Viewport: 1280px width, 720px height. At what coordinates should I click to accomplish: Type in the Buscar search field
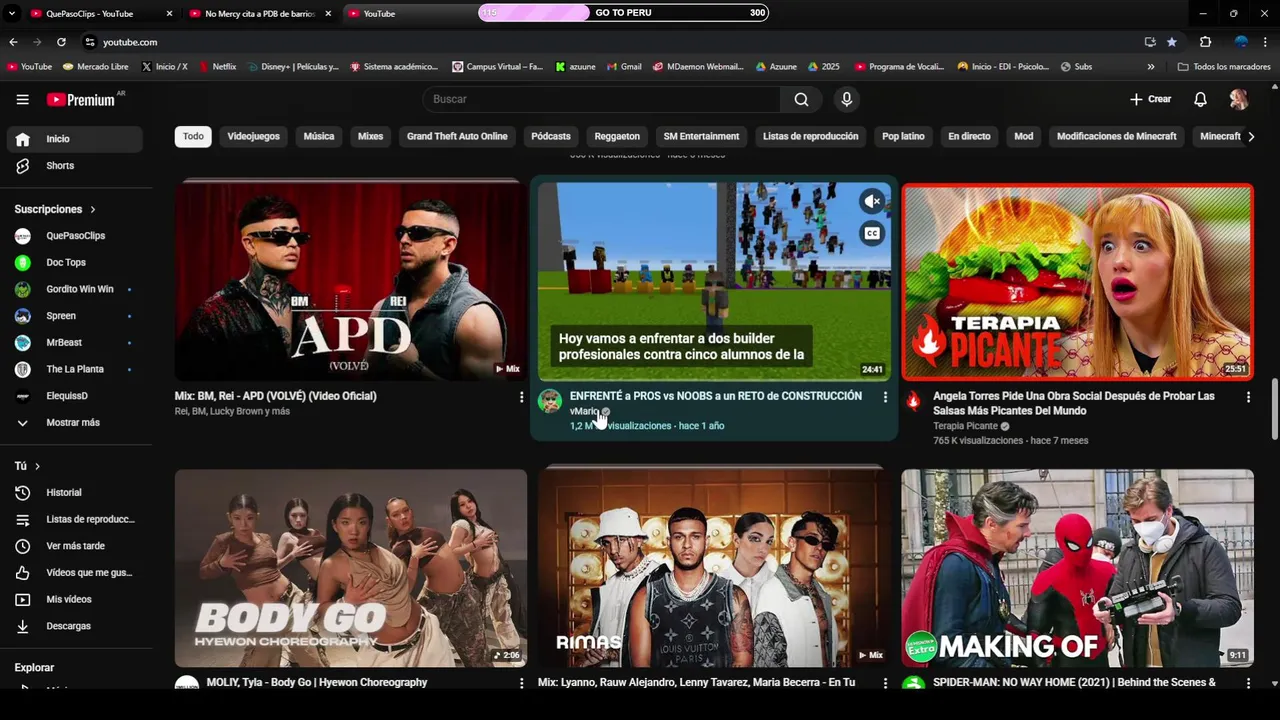[x=602, y=99]
